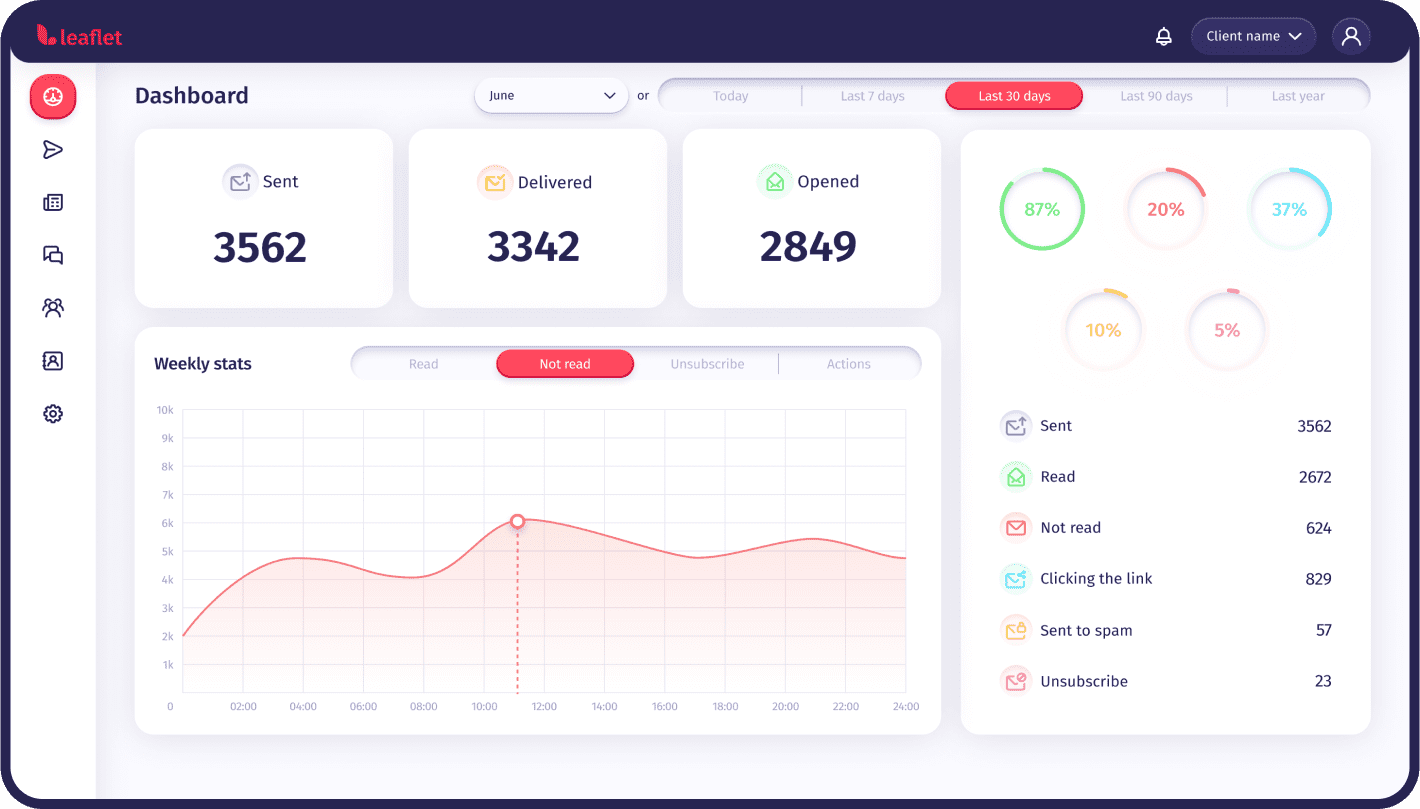Select the Today time range
Viewport: 1420px width, 809px height.
point(730,96)
